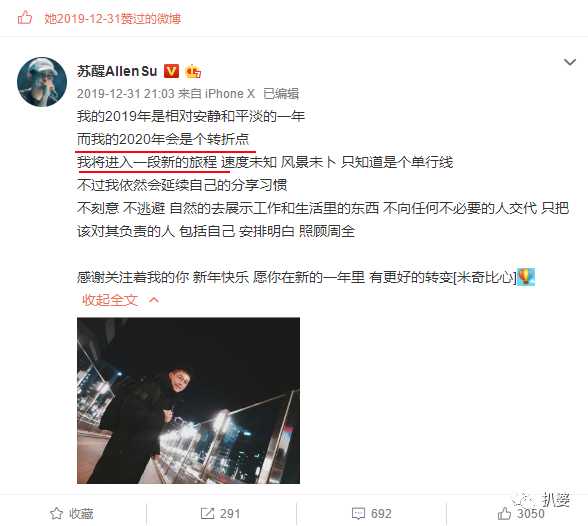588x526 pixels.
Task: Click the comment bubble icon
Action: [358, 513]
